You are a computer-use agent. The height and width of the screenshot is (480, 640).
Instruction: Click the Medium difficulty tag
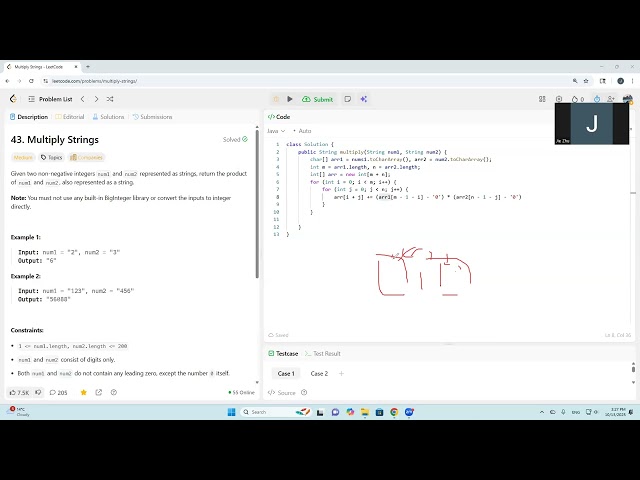click(23, 158)
